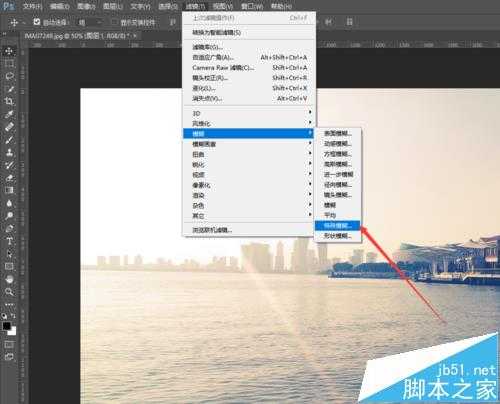Select the Brush tool
Image resolution: width=500 pixels, height=404 pixels.
coord(9,140)
